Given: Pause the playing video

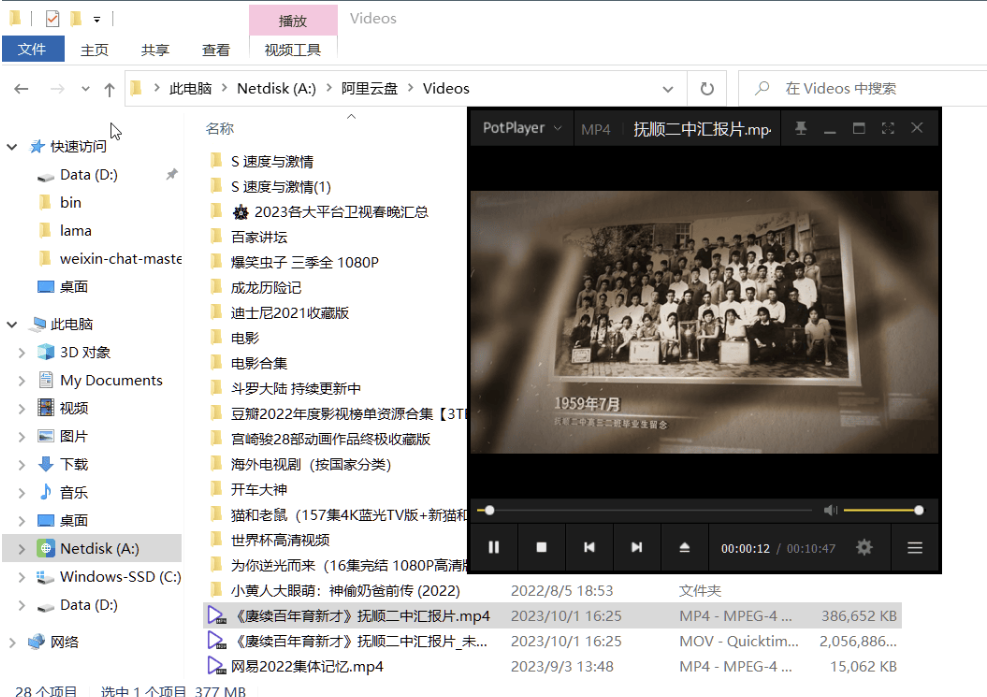Looking at the screenshot, I should pyautogui.click(x=495, y=547).
